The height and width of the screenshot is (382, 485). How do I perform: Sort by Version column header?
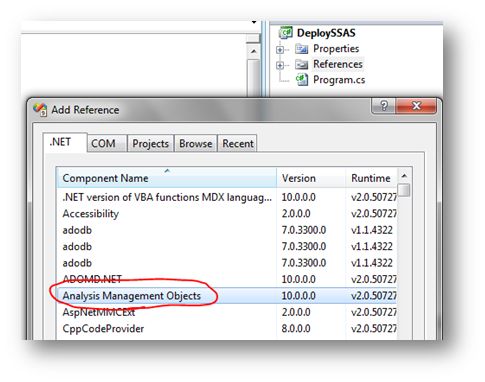click(311, 178)
